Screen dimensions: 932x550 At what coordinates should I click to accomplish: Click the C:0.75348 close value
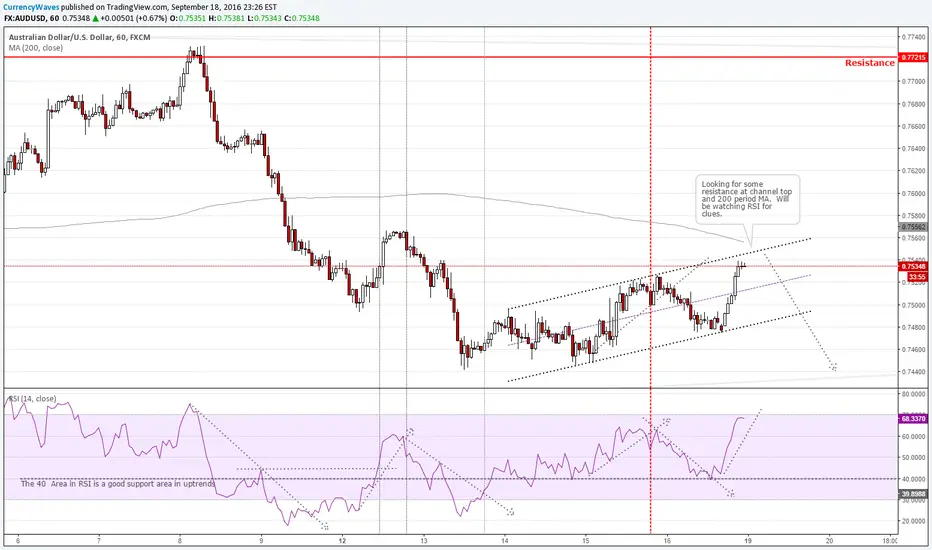pos(301,18)
